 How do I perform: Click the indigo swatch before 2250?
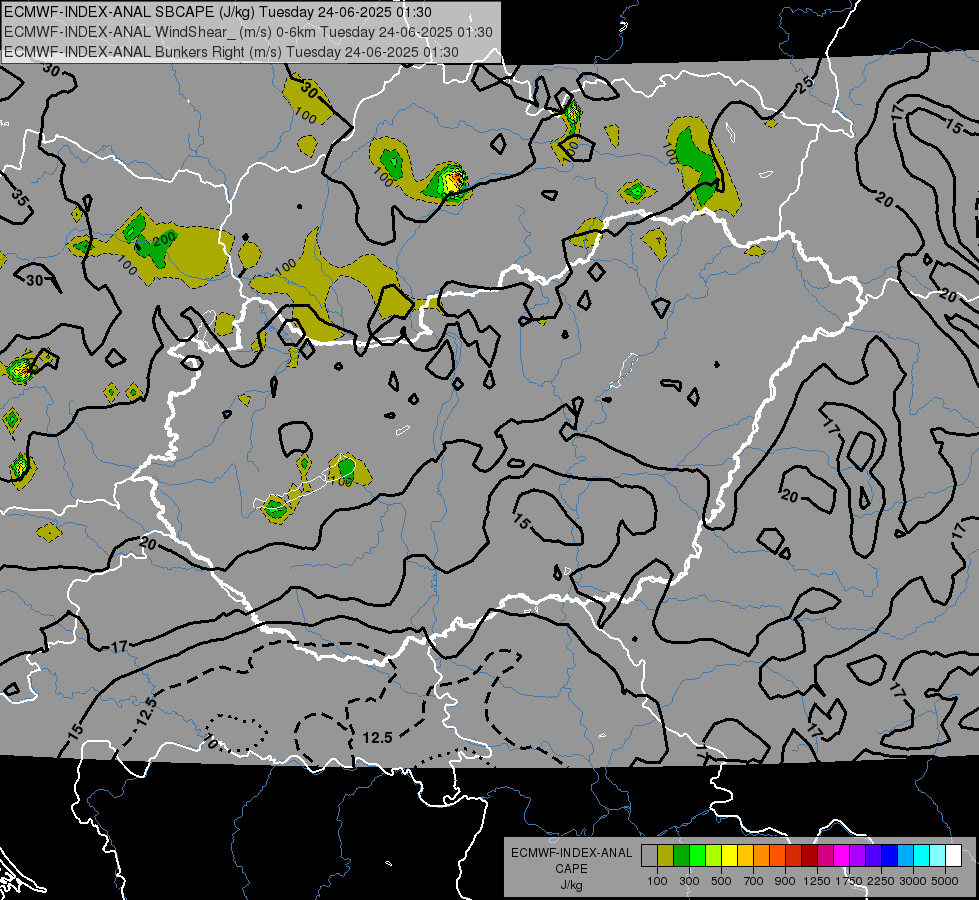873,855
